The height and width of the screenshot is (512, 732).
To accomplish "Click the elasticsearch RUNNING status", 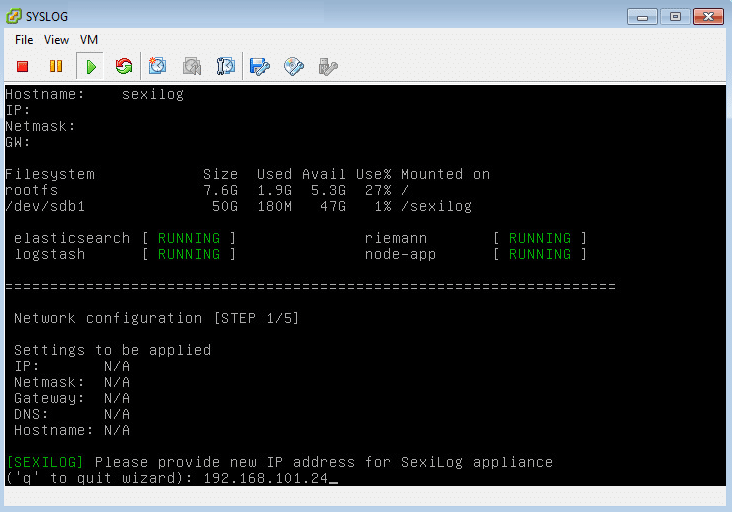I will [x=189, y=238].
